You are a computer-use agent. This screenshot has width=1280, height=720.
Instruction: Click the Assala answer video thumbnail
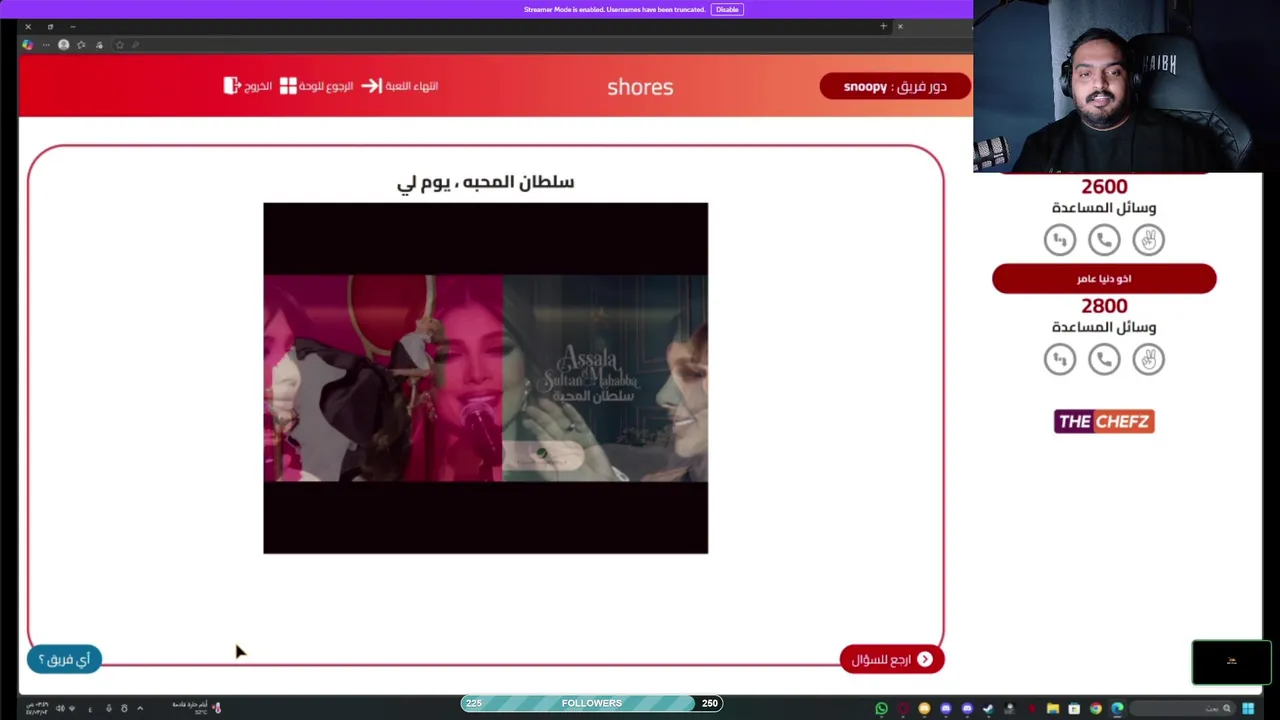[485, 378]
